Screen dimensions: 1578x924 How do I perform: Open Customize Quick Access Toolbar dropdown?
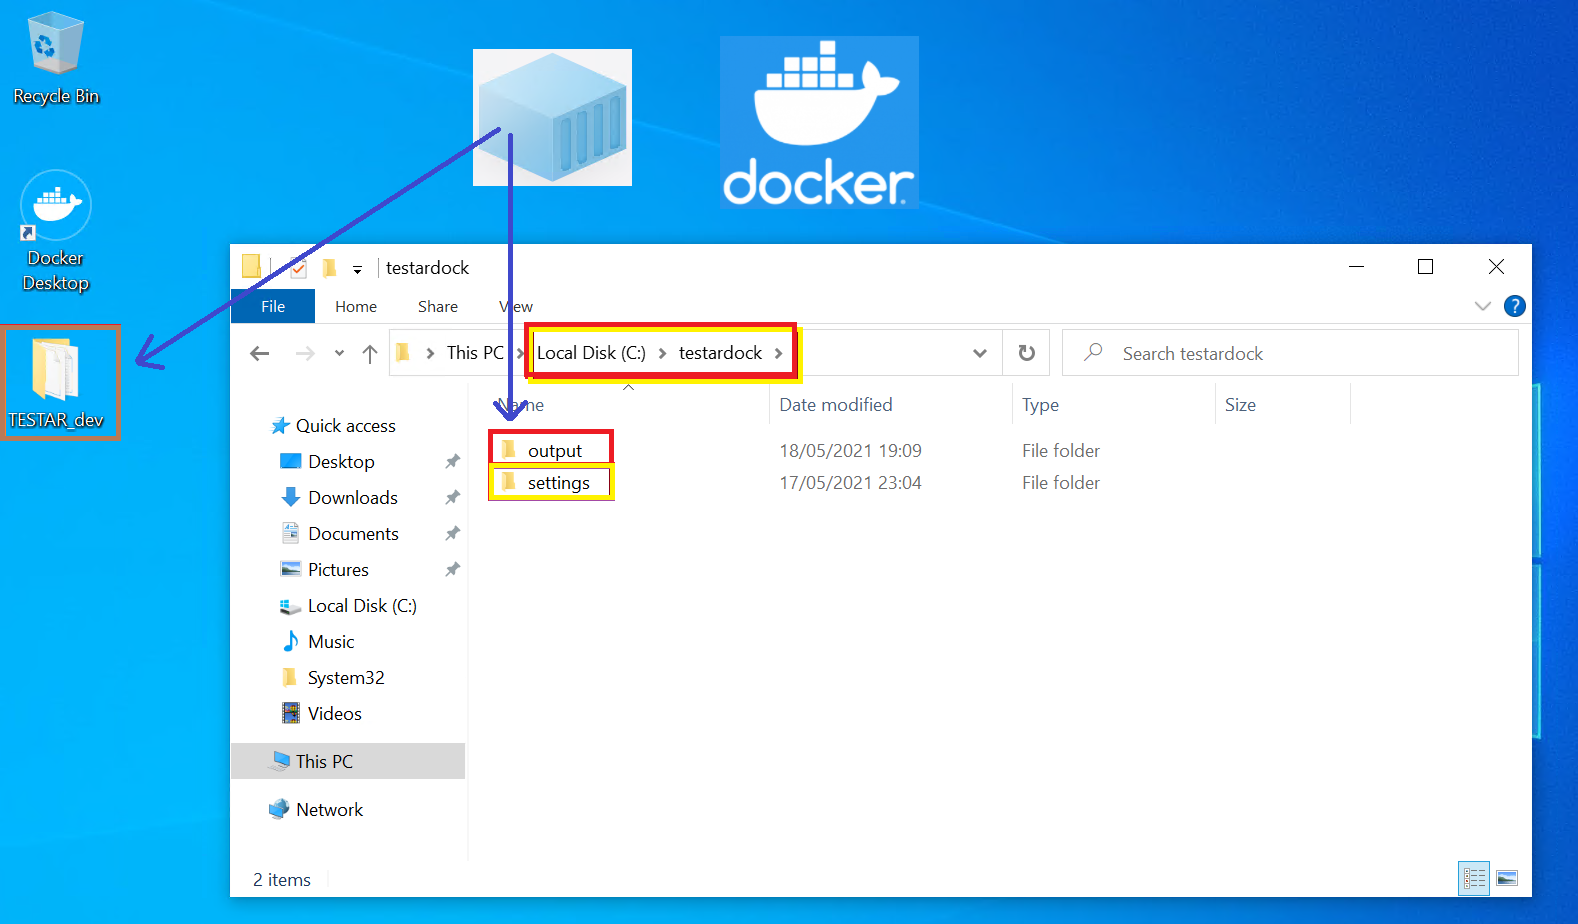[357, 269]
